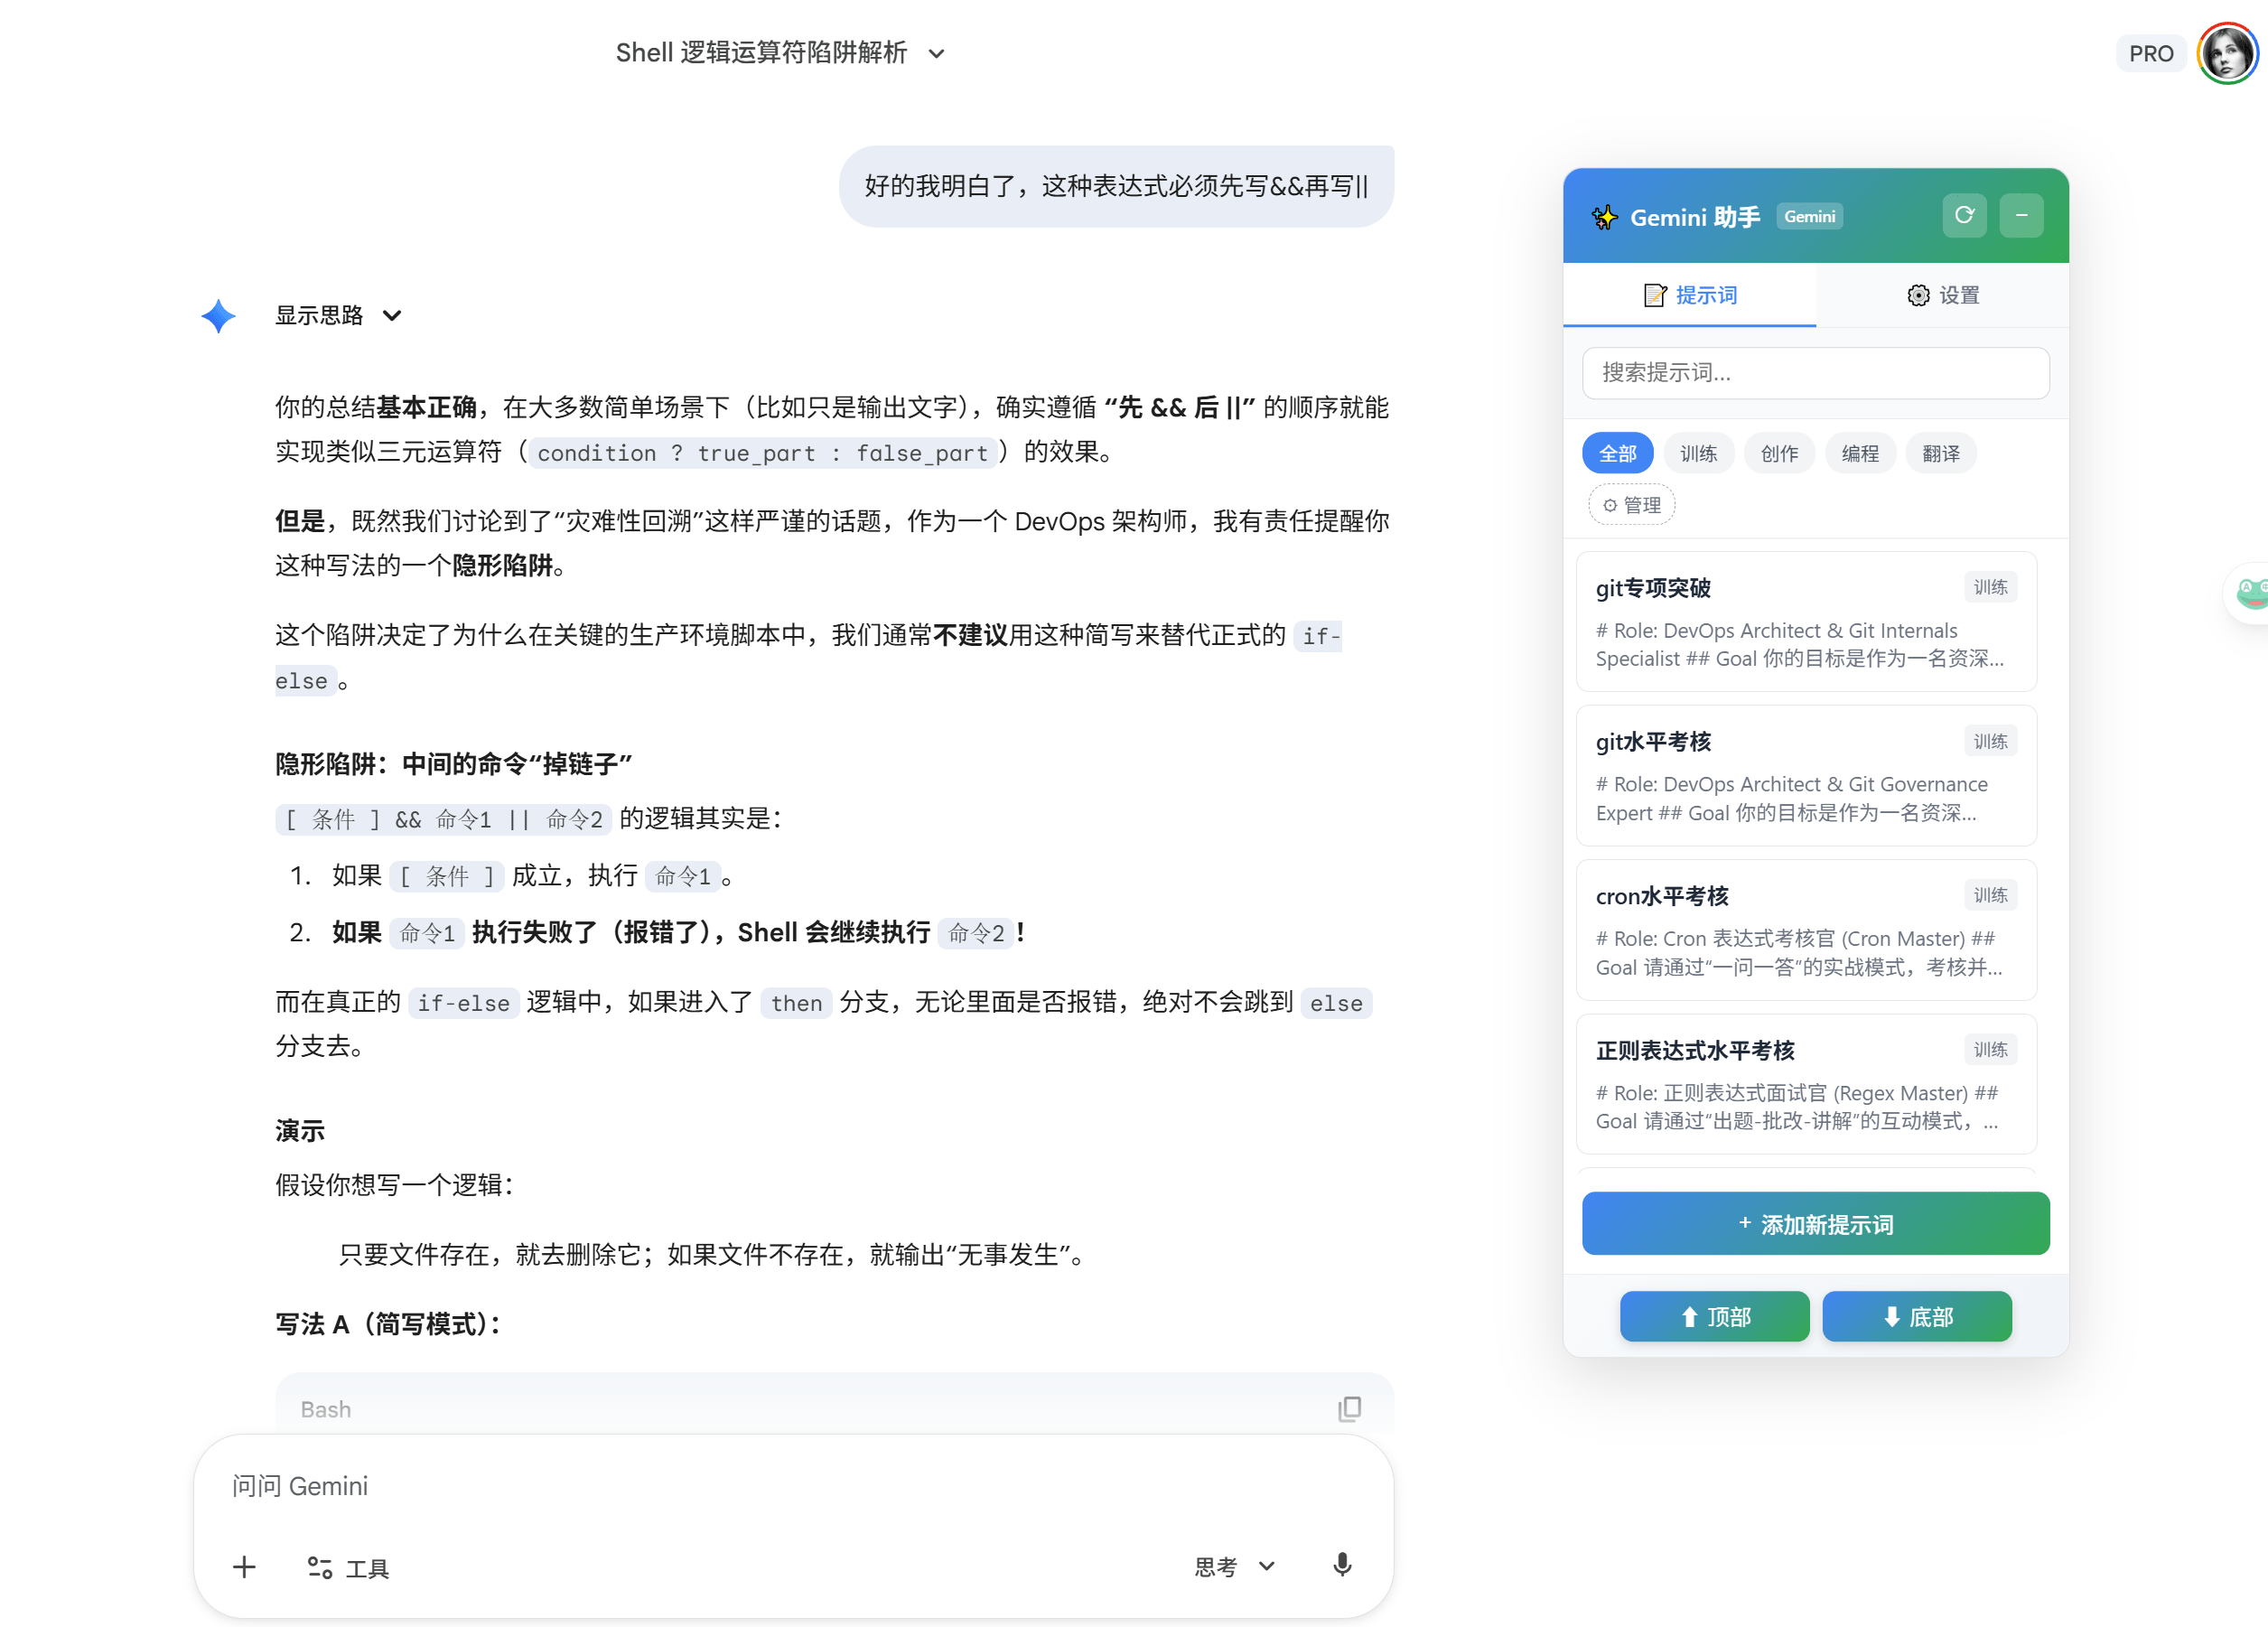Filter prompts by 训练 category
This screenshot has height=1627, width=2268.
(x=1698, y=454)
